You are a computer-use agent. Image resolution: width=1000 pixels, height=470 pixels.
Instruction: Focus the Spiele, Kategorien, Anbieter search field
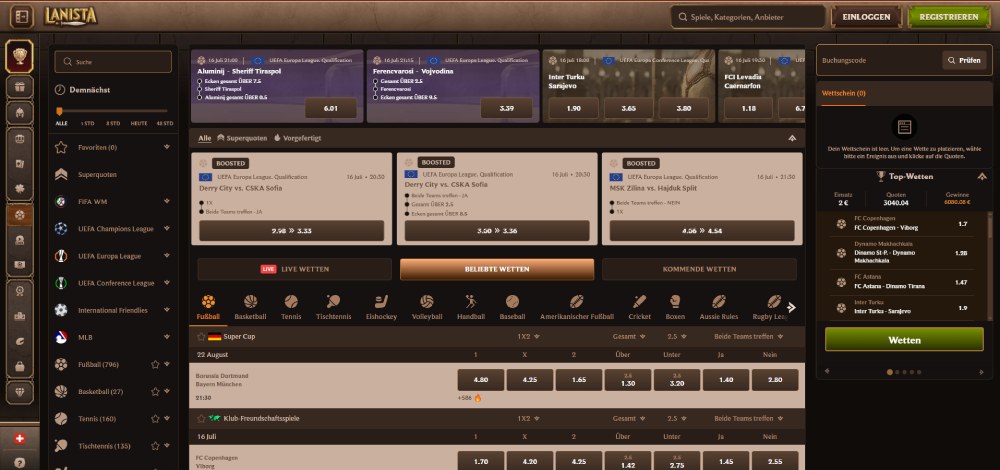747,17
